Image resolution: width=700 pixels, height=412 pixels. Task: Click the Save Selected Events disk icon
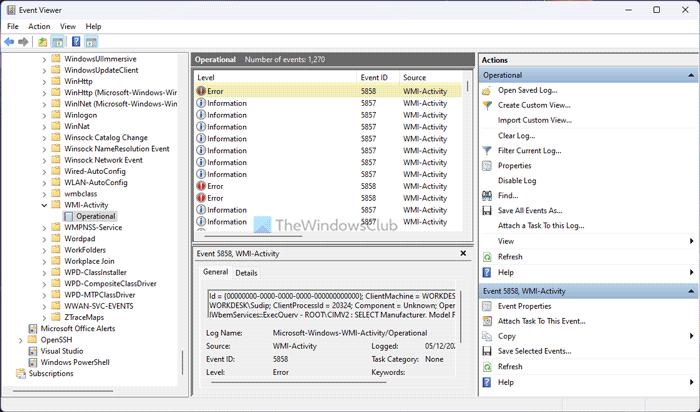pyautogui.click(x=487, y=351)
